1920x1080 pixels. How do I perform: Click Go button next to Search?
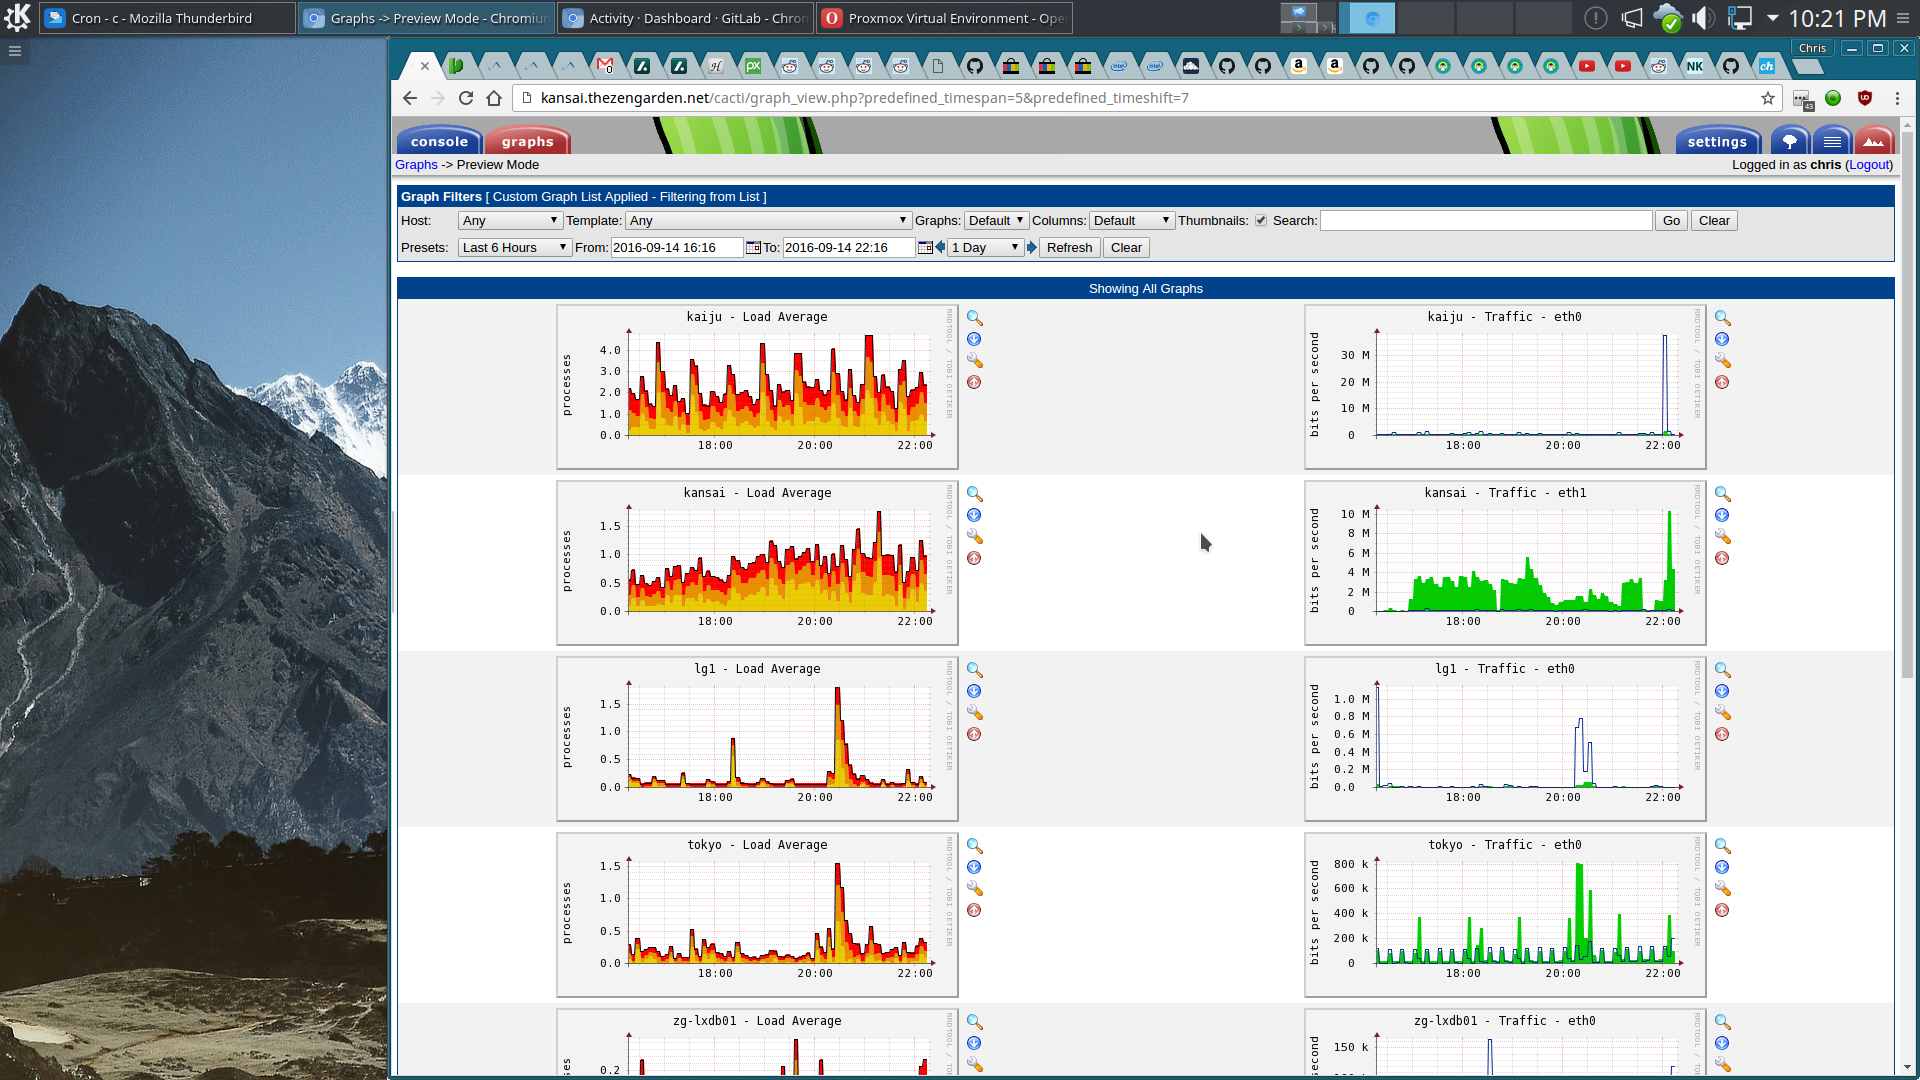point(1671,221)
